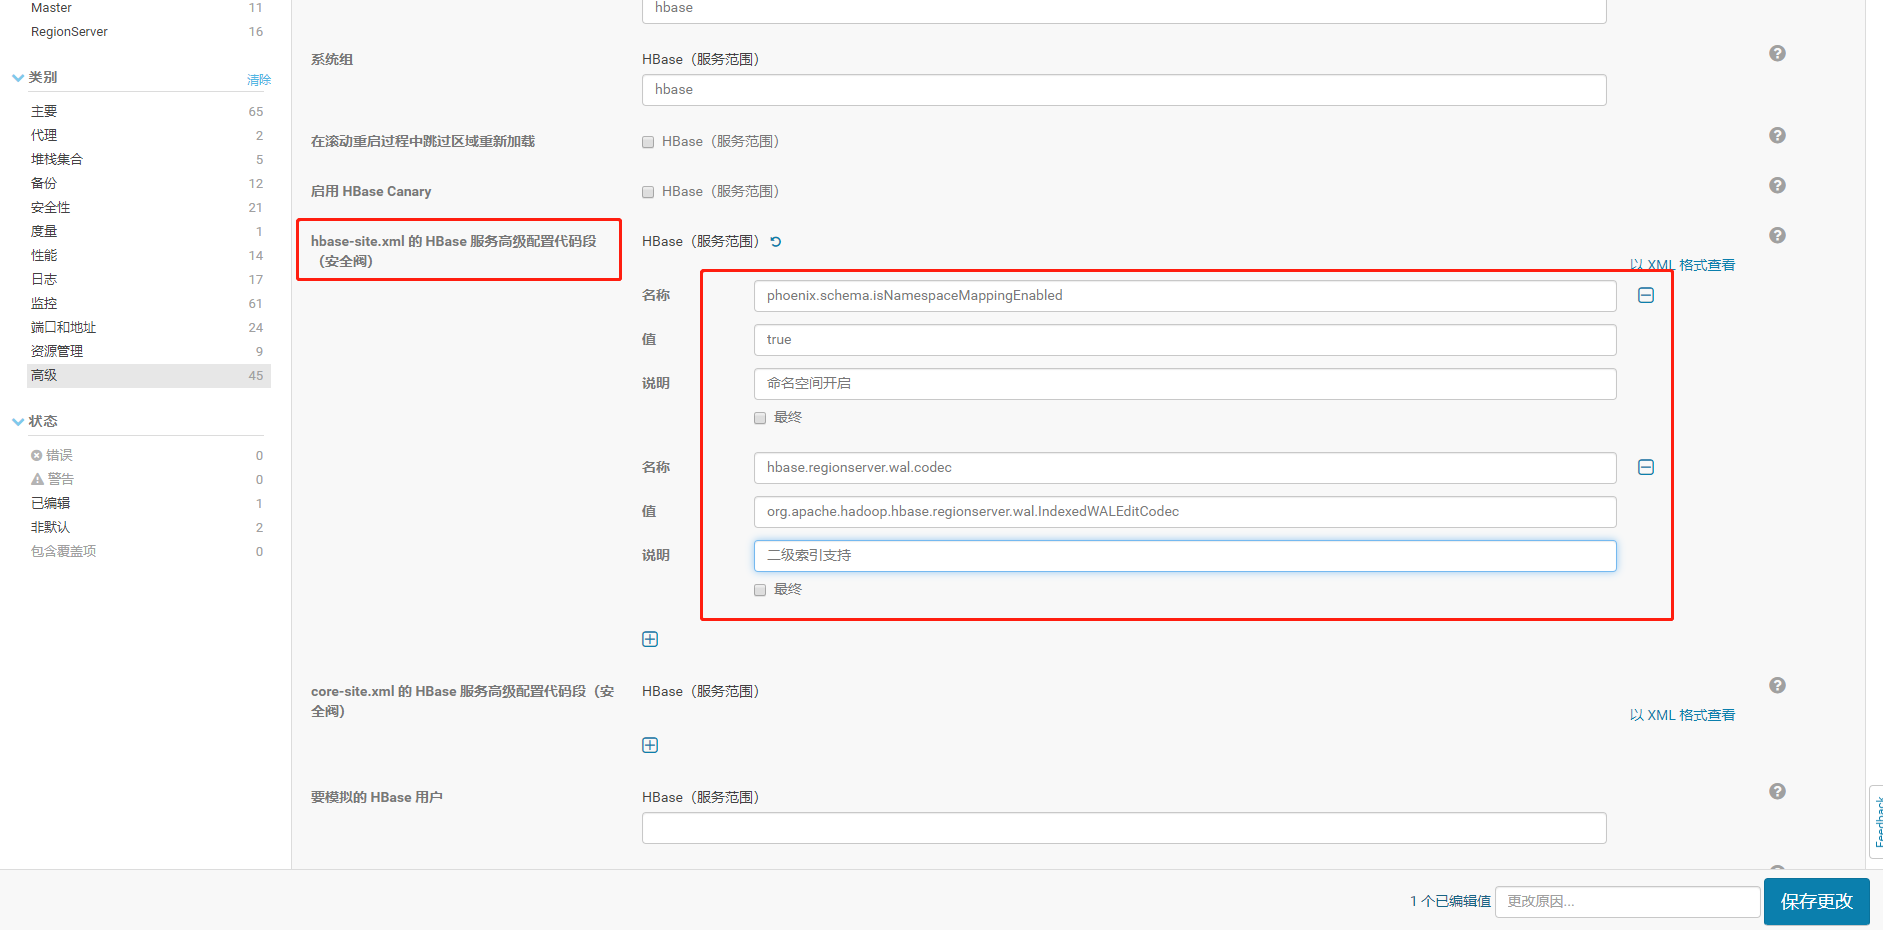Viewport: 1883px width, 930px height.
Task: Click the 要模拟的 HBase 用户 input field
Action: (x=1124, y=827)
